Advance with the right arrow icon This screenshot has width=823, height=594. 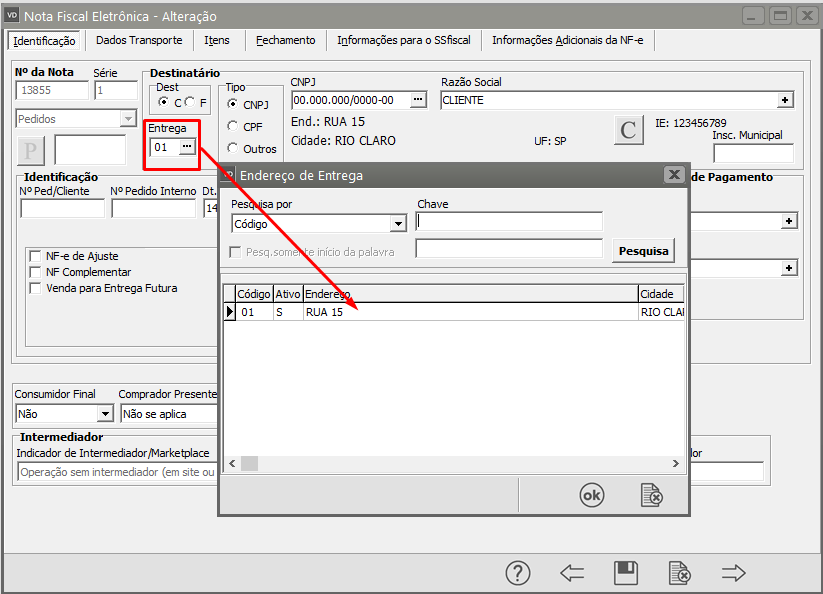(734, 573)
